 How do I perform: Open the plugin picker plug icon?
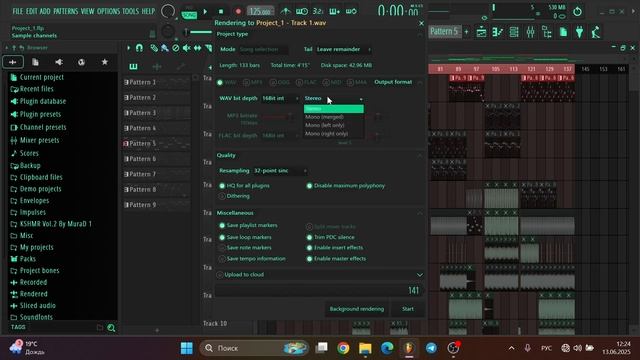pos(580,32)
